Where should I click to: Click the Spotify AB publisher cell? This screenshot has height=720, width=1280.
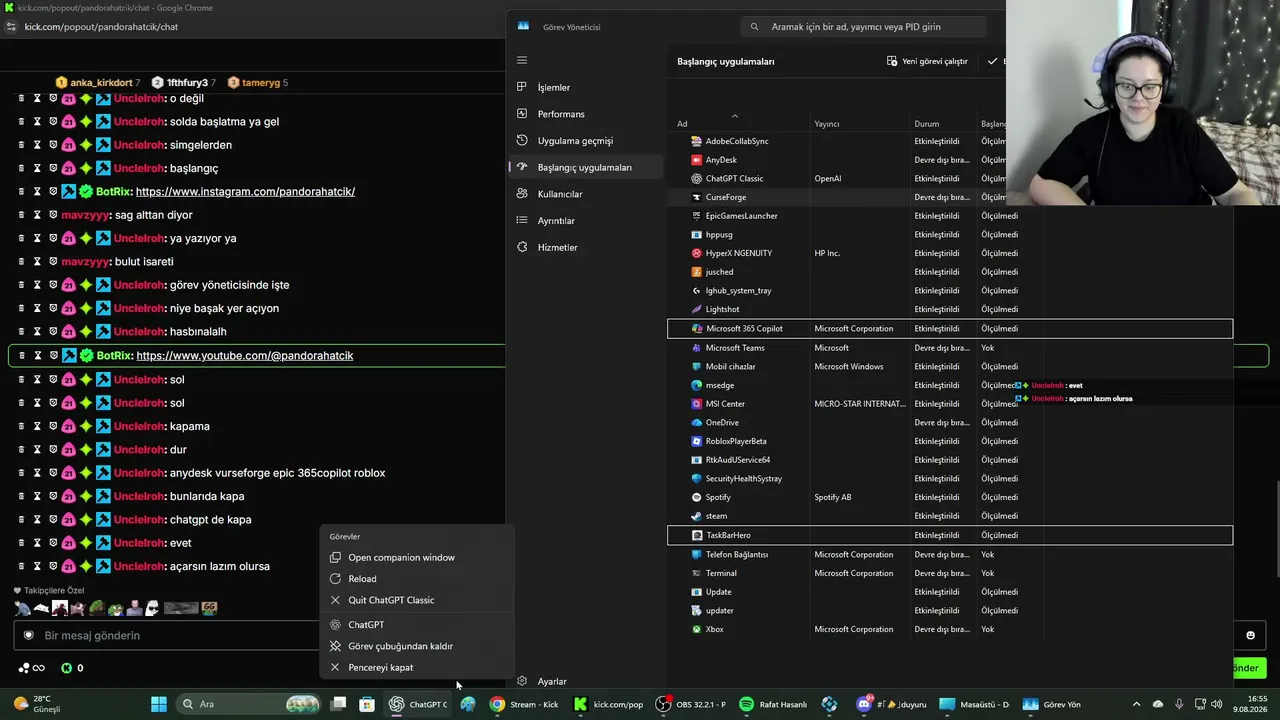pyautogui.click(x=833, y=497)
